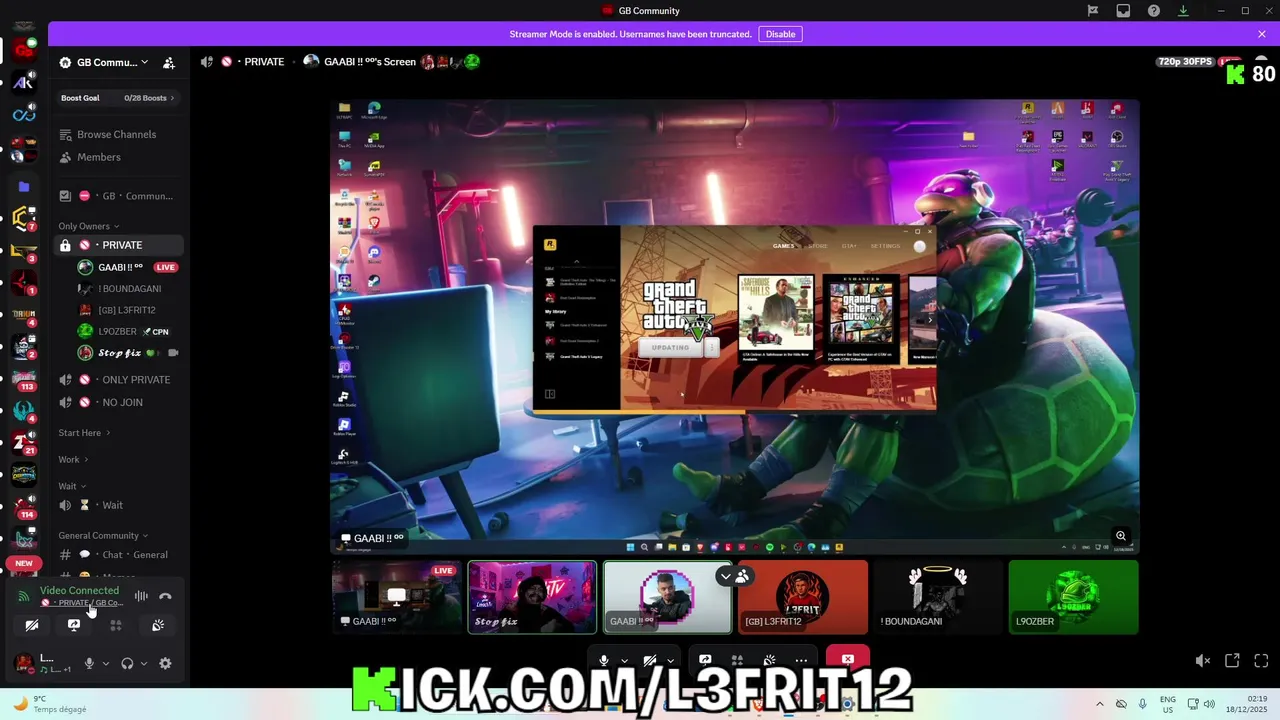This screenshot has height=720, width=1280.
Task: Enter fullscreen with the corner brackets icon
Action: pos(1261,661)
